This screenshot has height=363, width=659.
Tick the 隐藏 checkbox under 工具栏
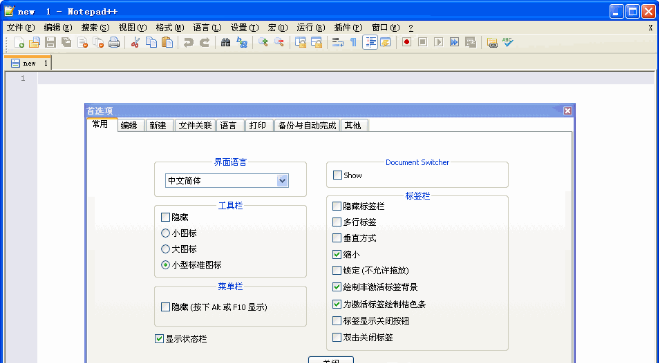(165, 217)
